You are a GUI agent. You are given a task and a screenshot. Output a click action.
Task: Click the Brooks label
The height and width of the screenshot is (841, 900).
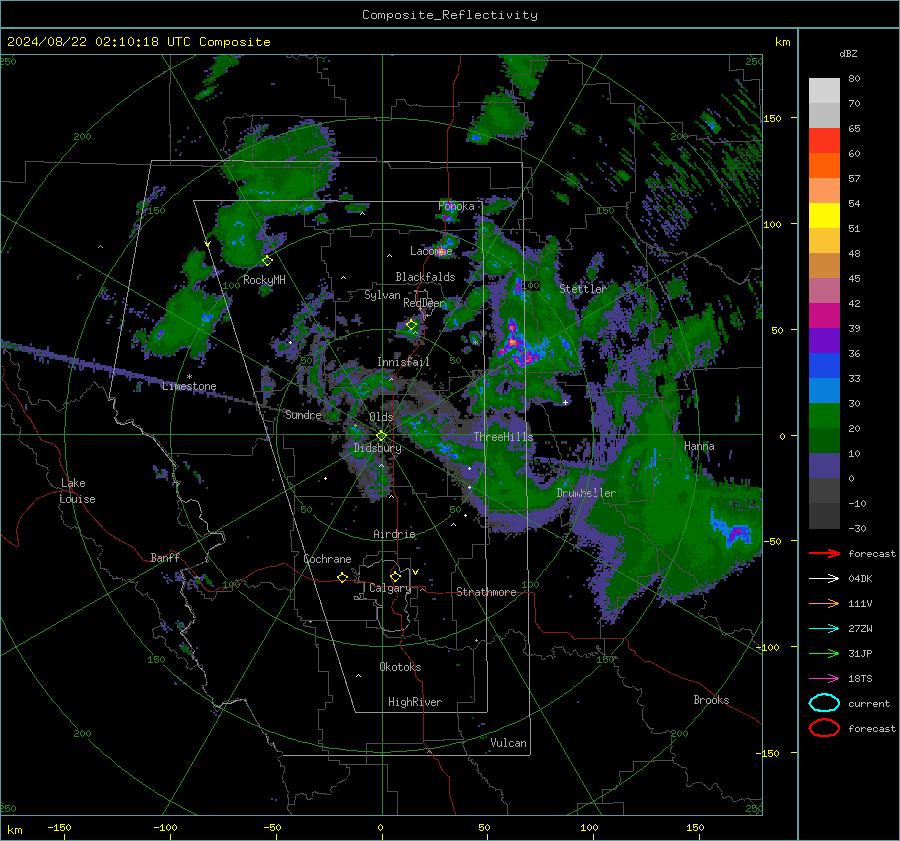(711, 700)
